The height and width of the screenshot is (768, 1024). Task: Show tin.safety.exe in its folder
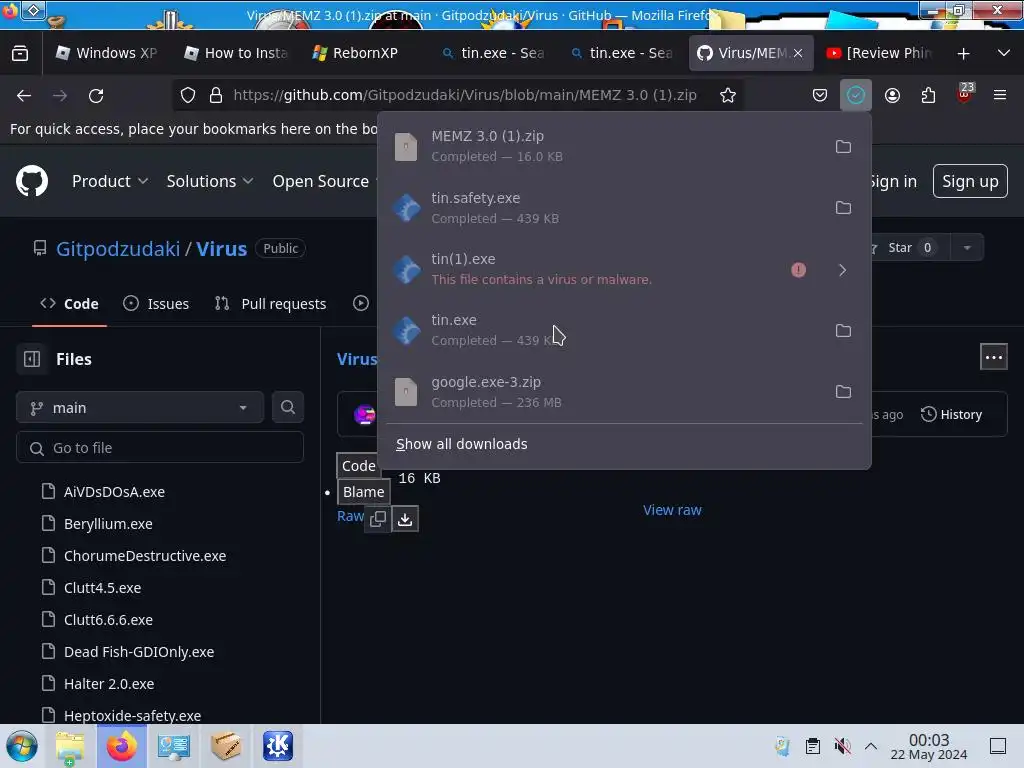[843, 208]
